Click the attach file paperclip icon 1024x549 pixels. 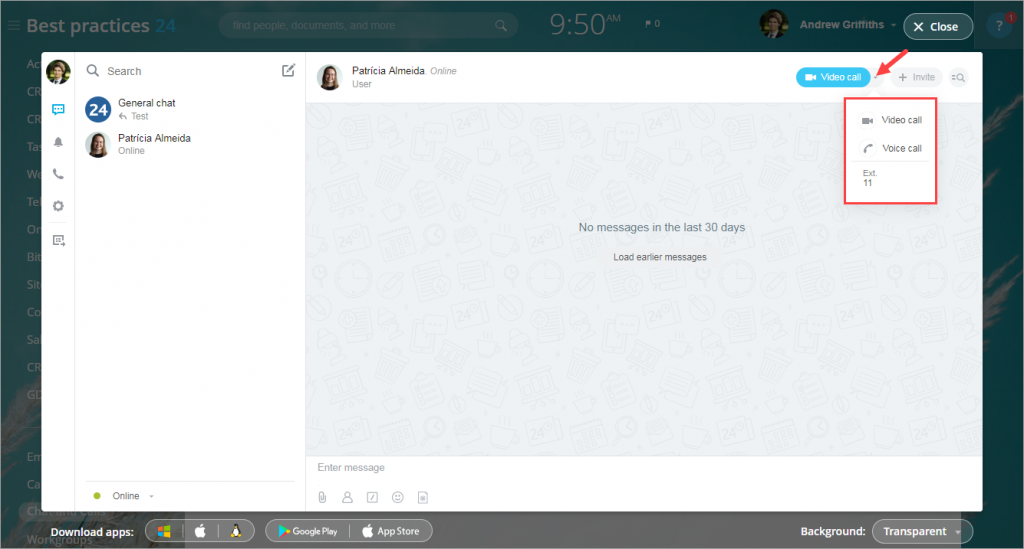pyautogui.click(x=323, y=497)
